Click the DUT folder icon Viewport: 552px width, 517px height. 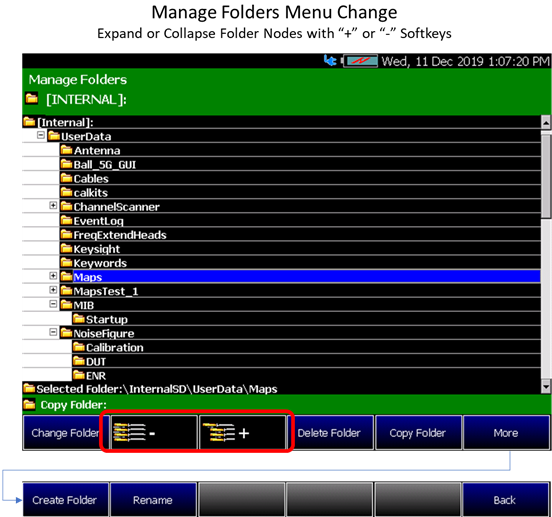(x=79, y=361)
